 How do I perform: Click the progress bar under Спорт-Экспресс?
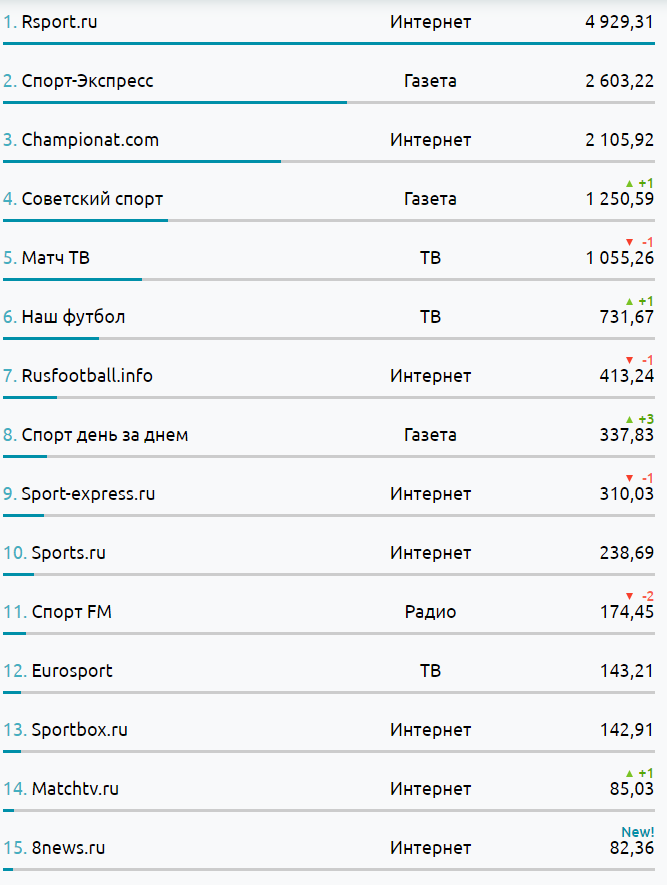[x=175, y=102]
